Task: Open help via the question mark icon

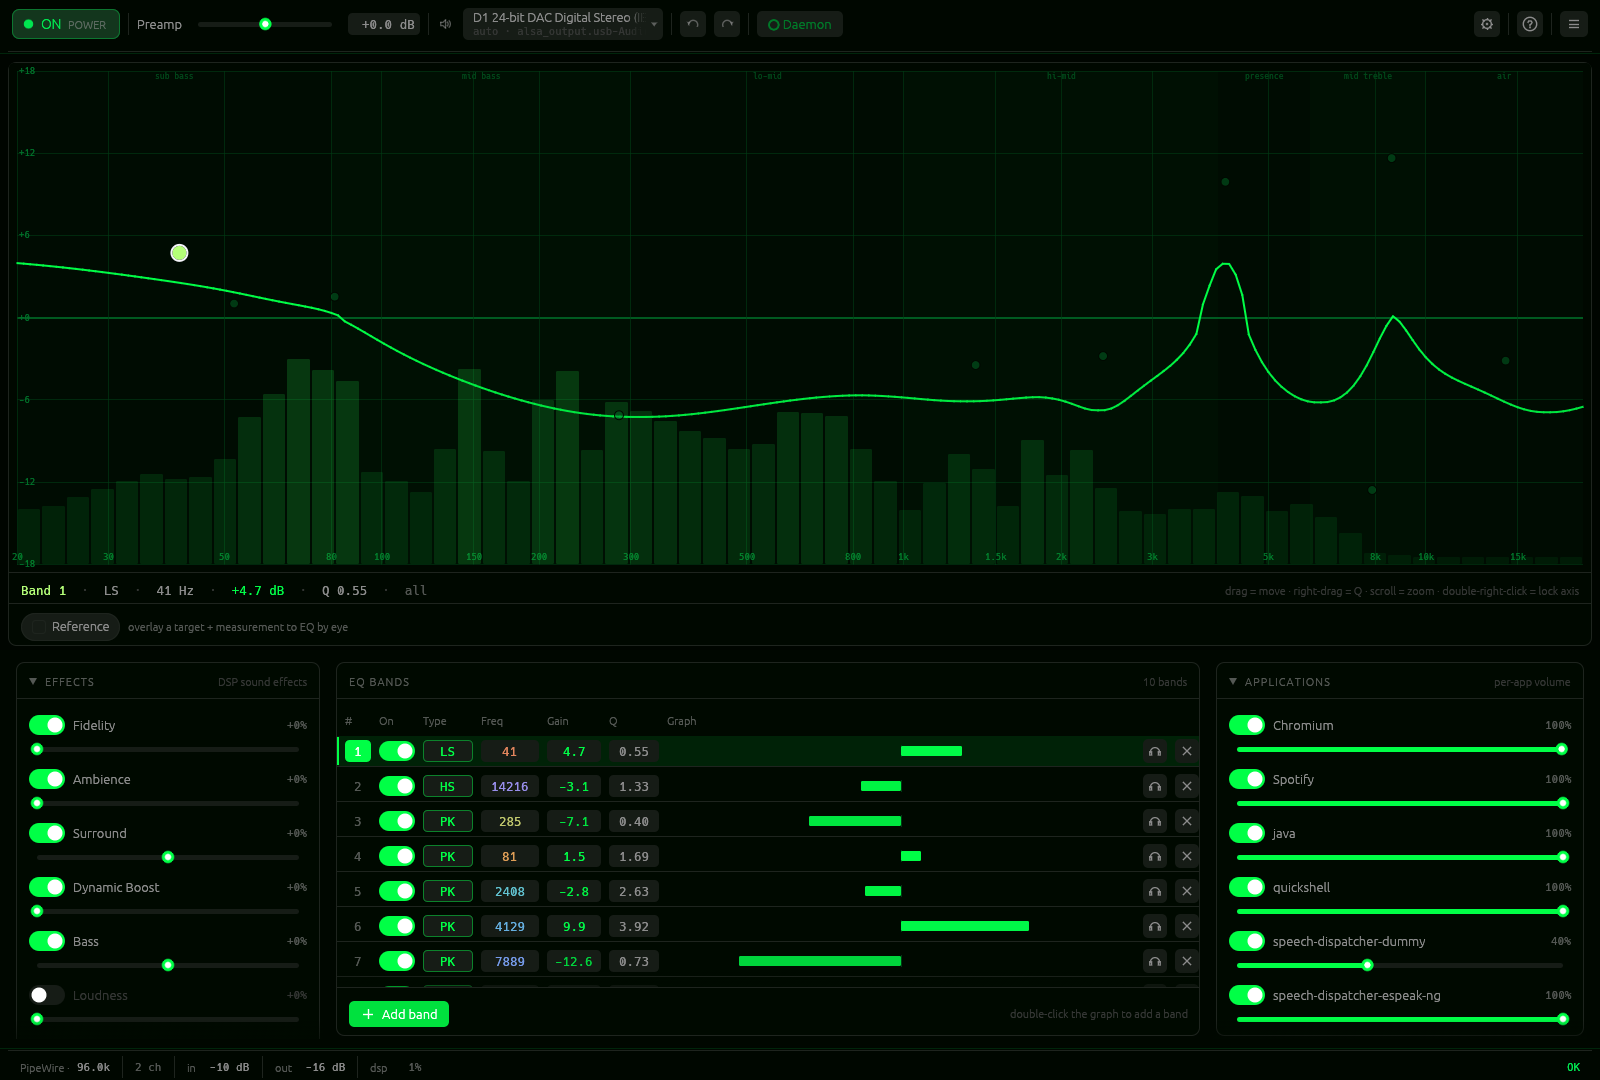Action: (1530, 24)
